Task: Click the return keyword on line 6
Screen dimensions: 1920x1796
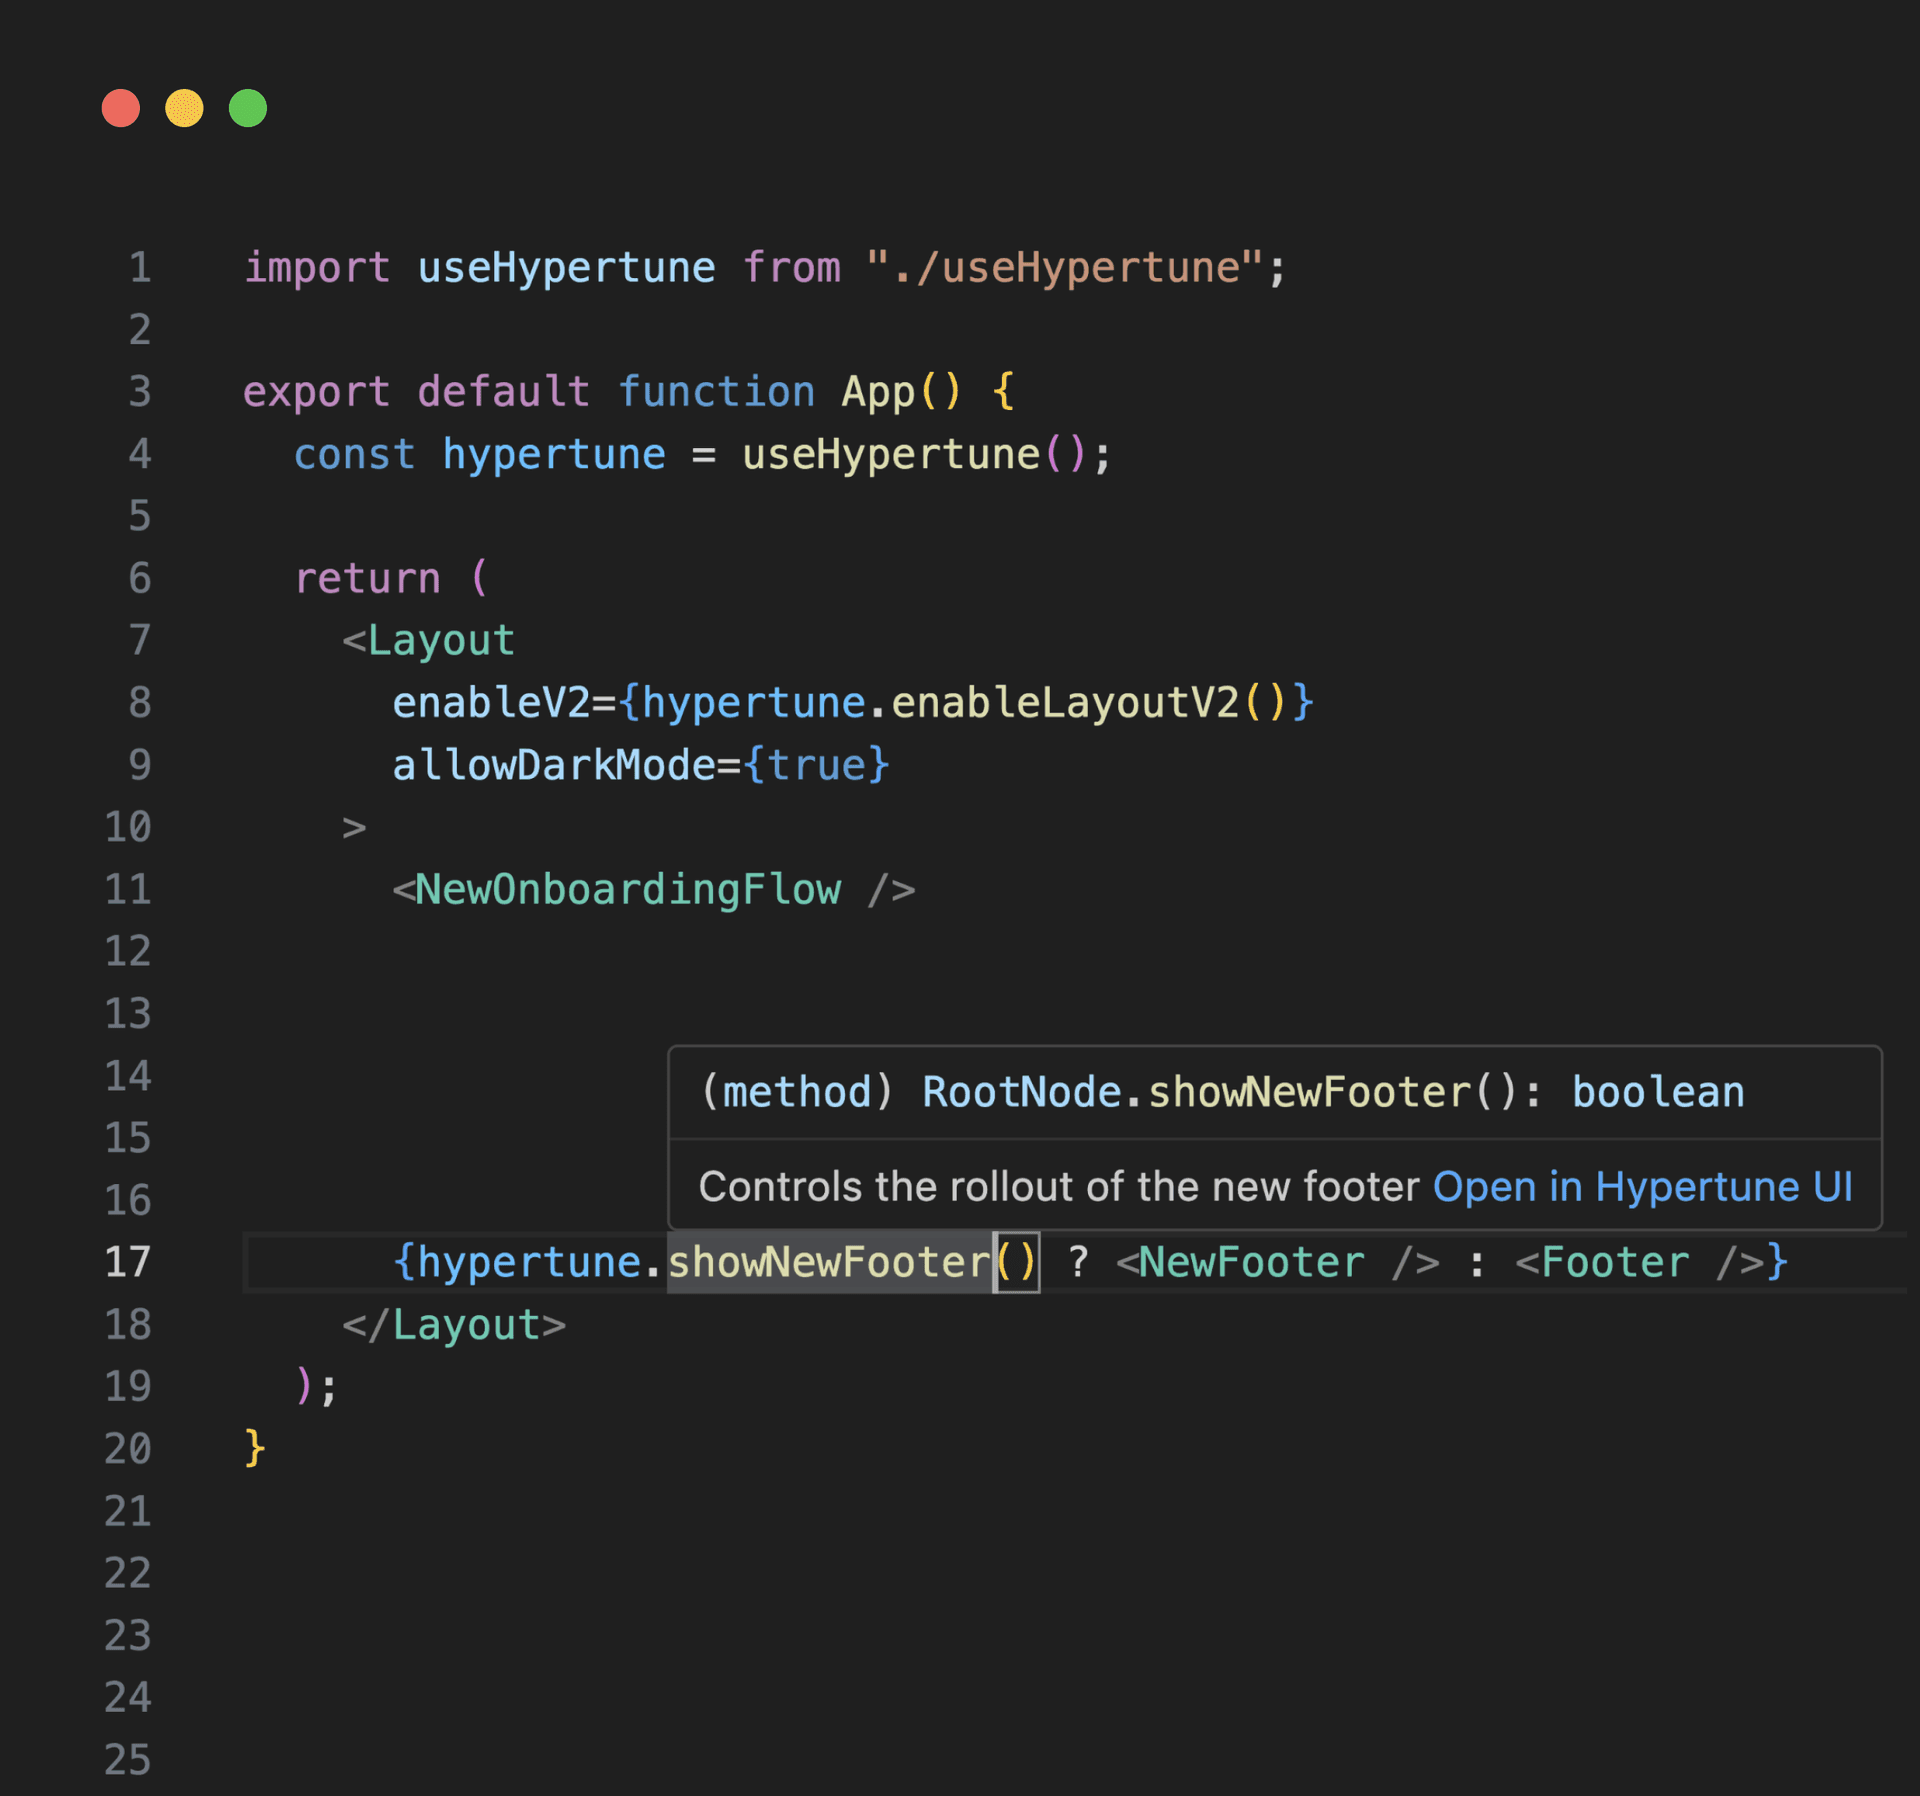Action: [x=367, y=579]
